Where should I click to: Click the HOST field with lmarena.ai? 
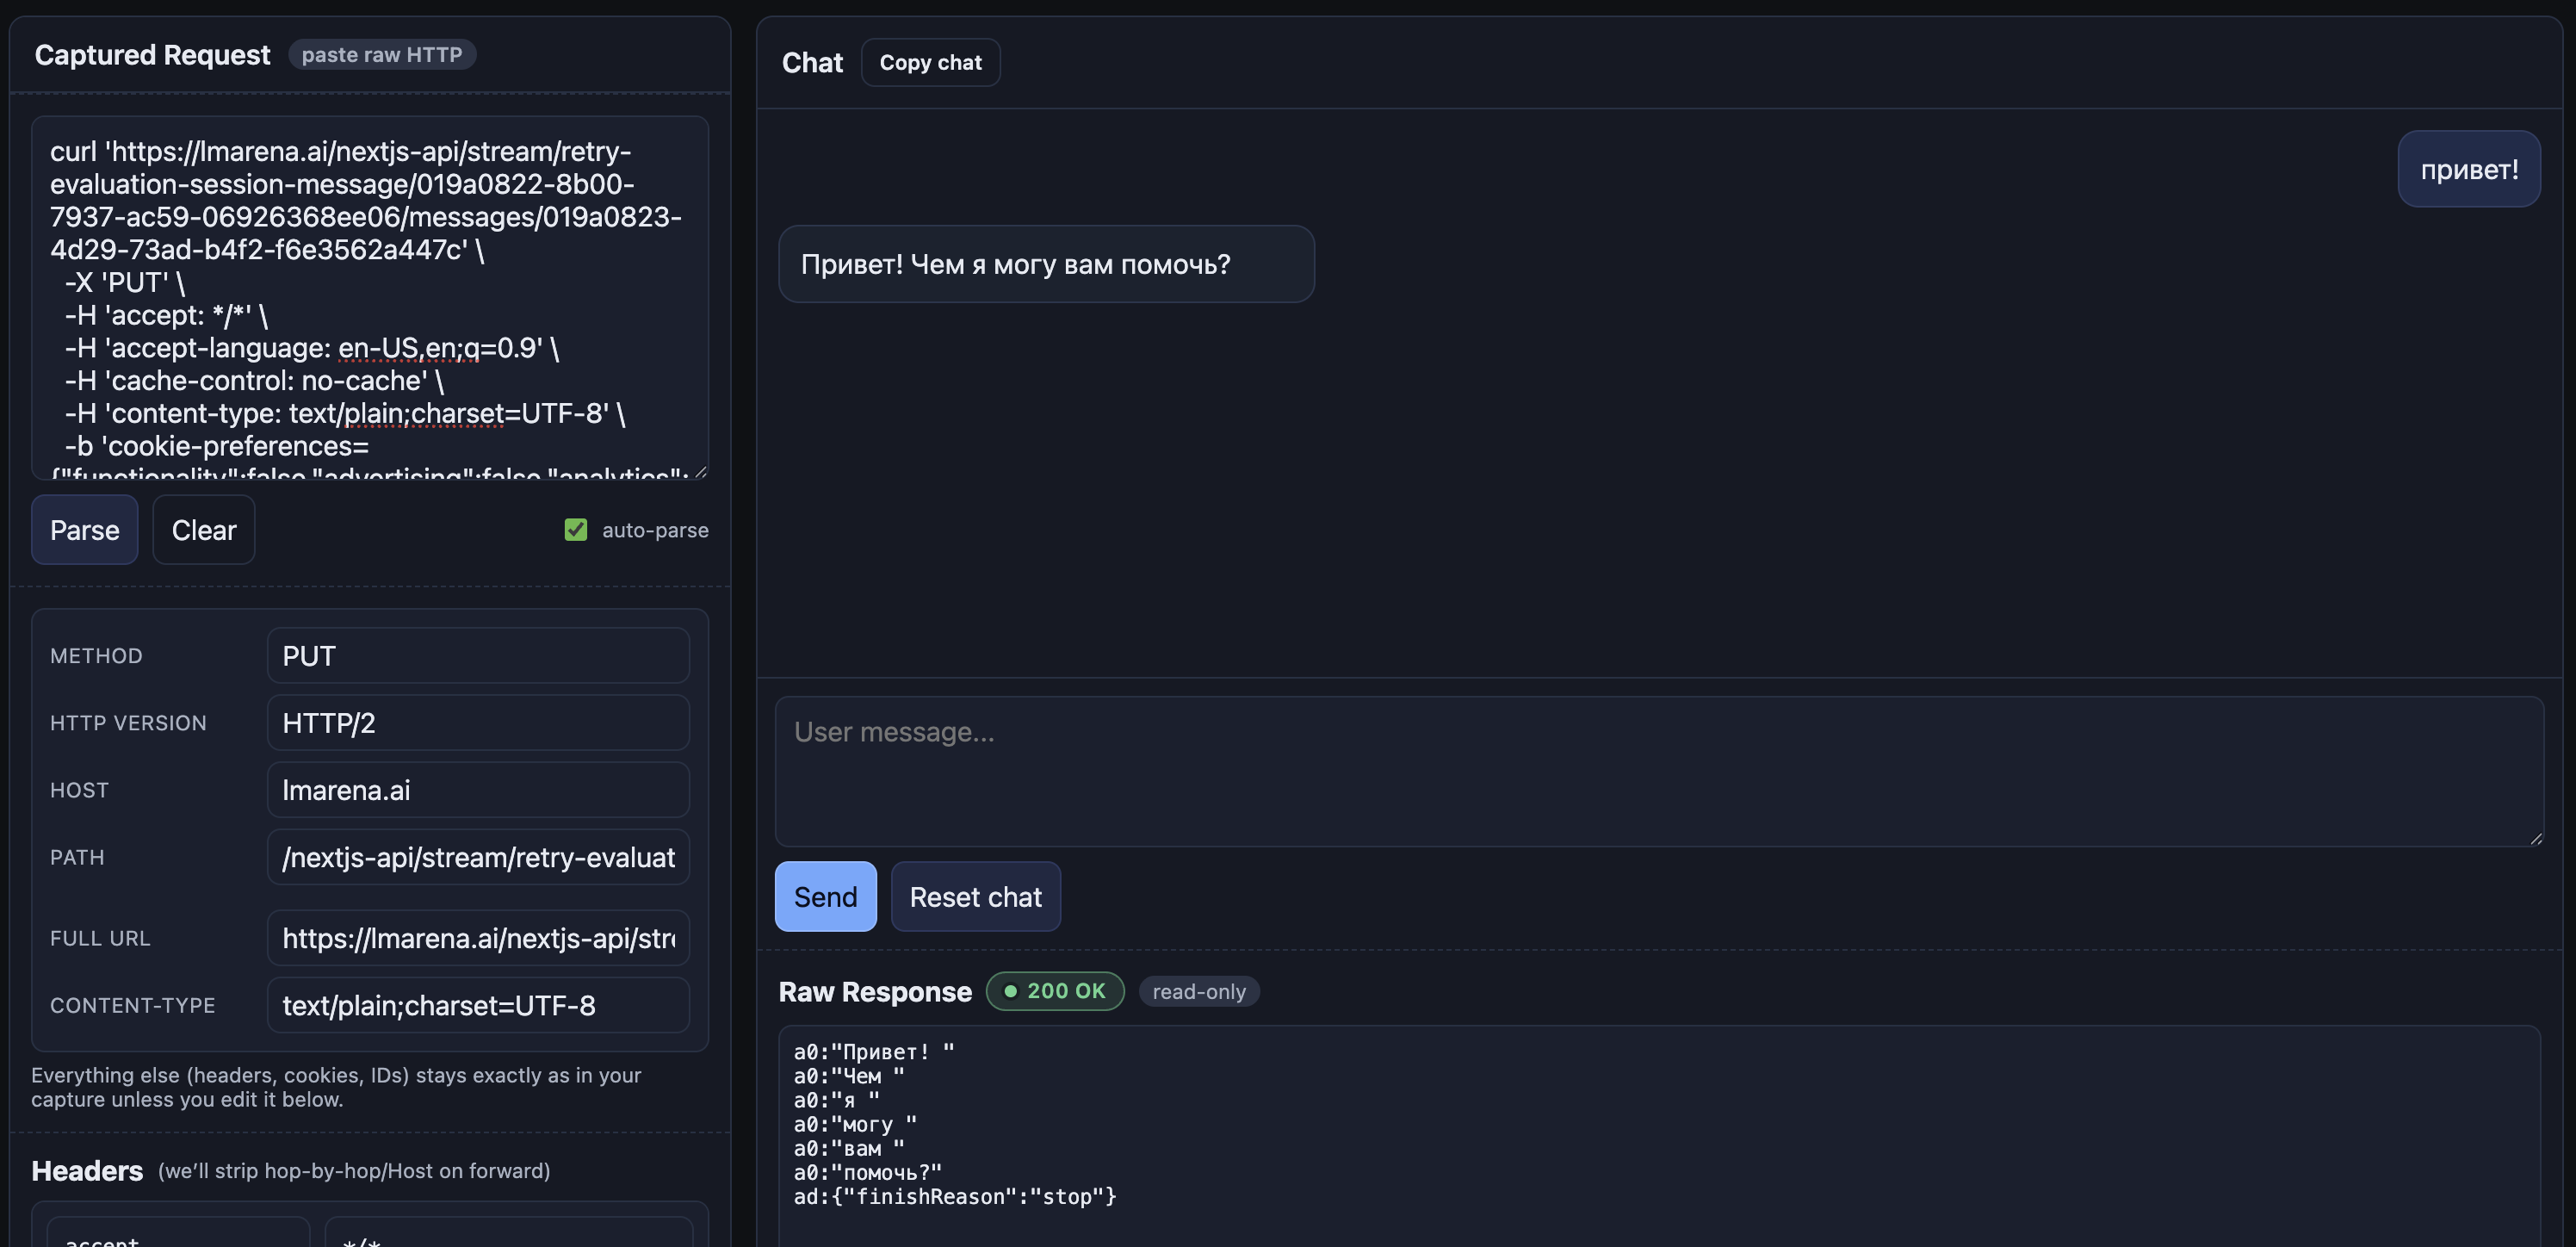[478, 790]
